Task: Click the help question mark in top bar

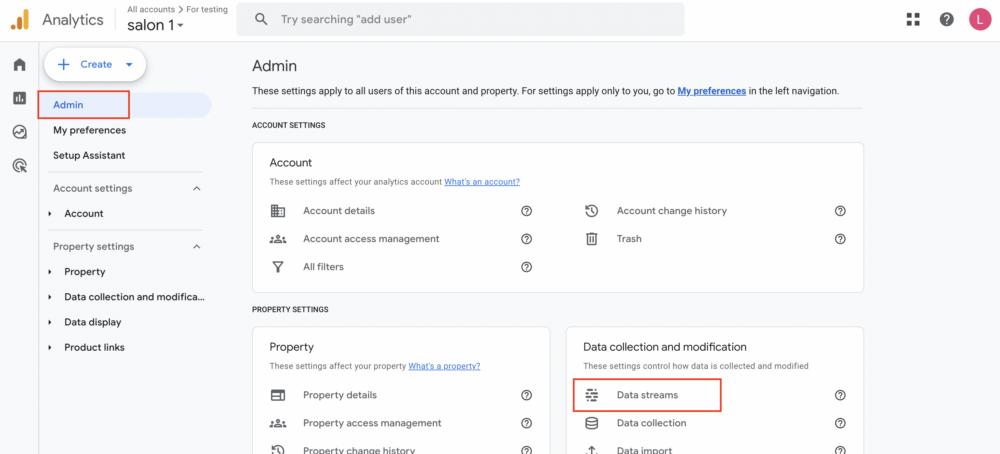Action: [x=946, y=19]
